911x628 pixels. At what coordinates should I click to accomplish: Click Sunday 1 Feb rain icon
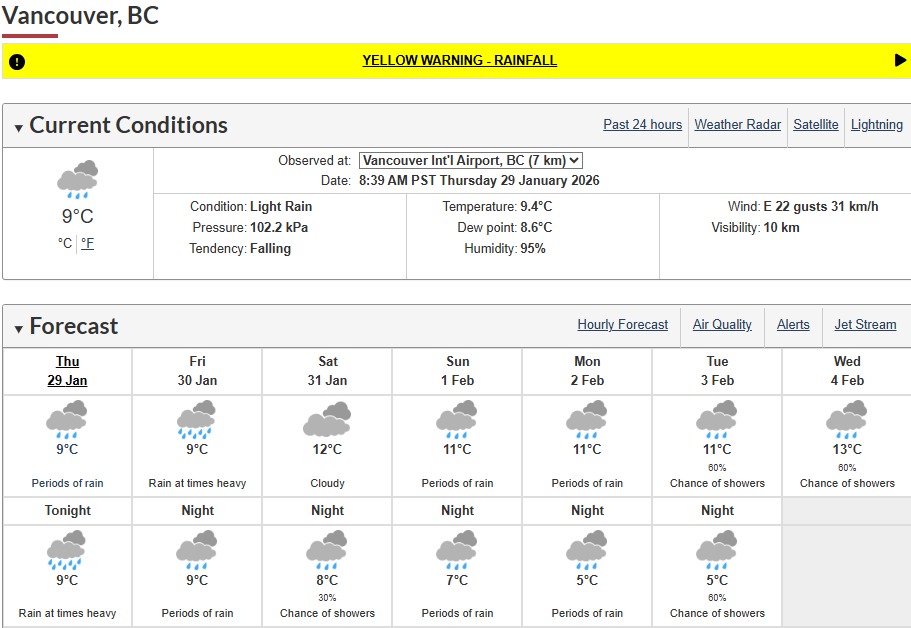[x=457, y=420]
